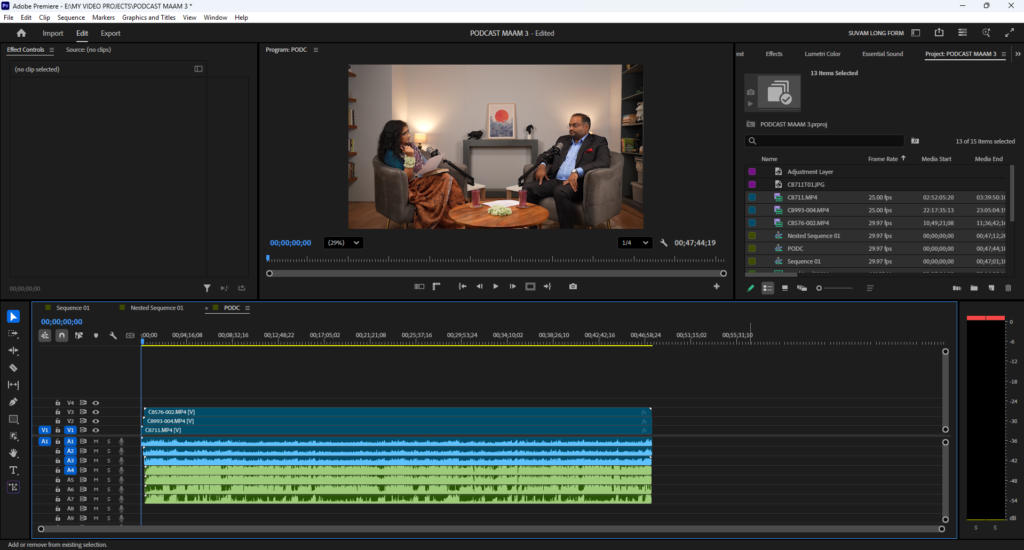
Task: Open the playback resolution 1/4 dropdown
Action: point(634,243)
